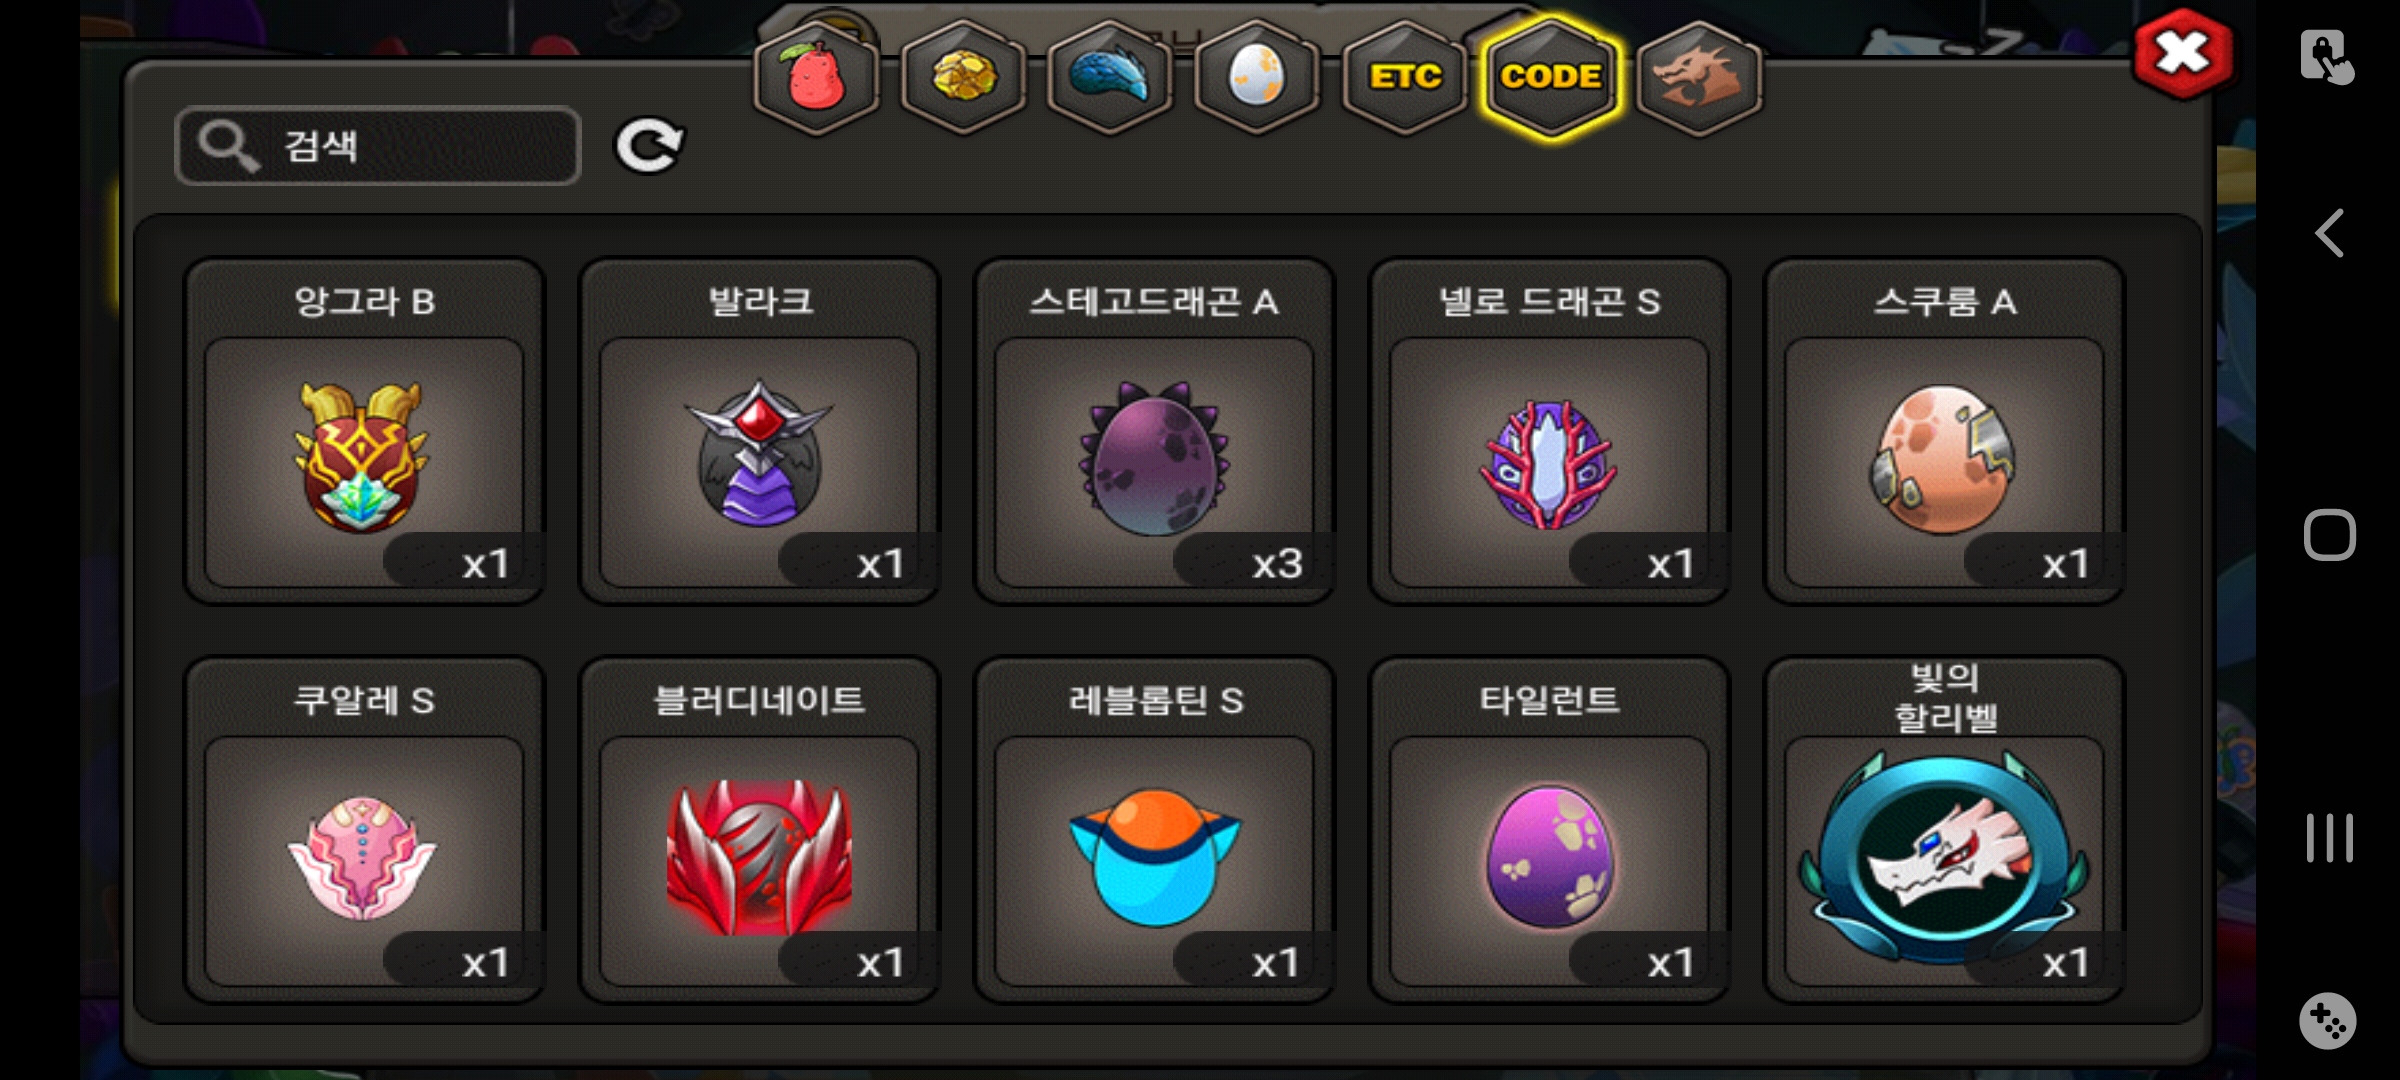Tap the Android recent apps button
Viewport: 2400px width, 1080px height.
click(2330, 838)
